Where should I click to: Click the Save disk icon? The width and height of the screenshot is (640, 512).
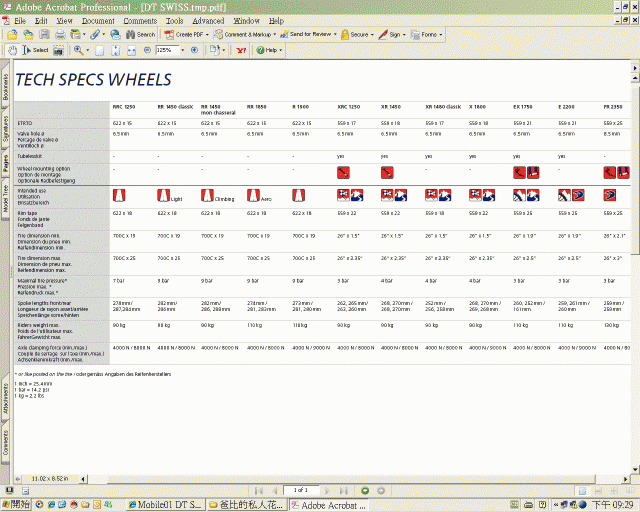(44, 34)
